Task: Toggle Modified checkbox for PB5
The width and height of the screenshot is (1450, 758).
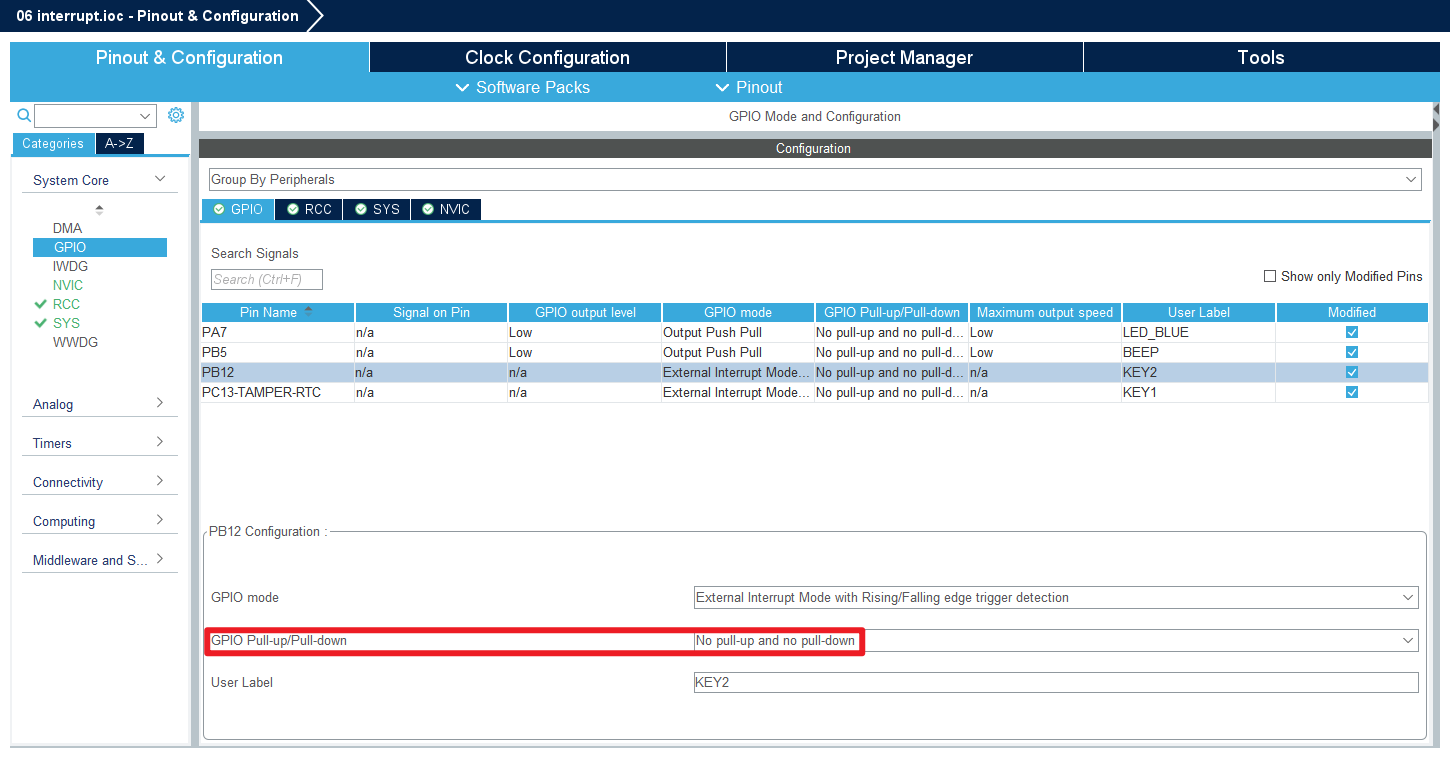Action: tap(1352, 352)
